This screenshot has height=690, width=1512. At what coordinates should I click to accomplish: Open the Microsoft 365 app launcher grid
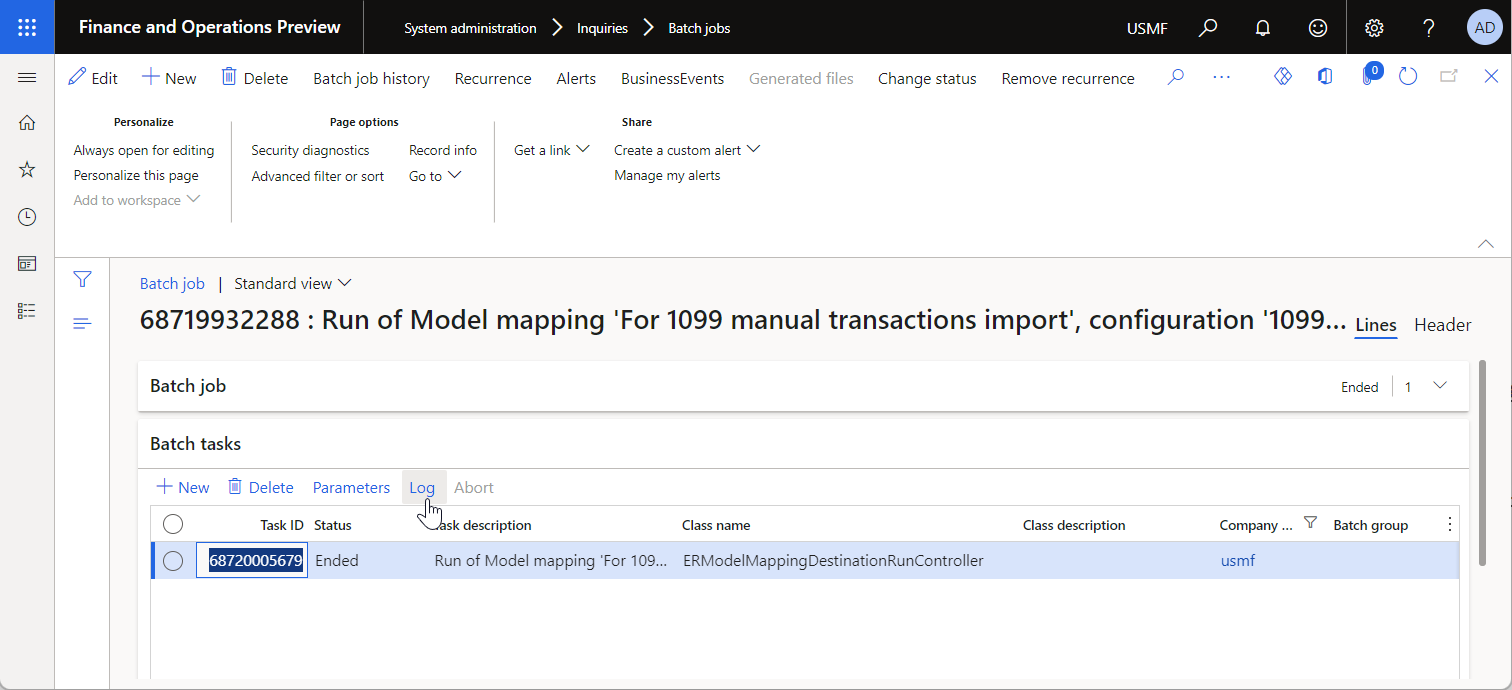pos(27,27)
